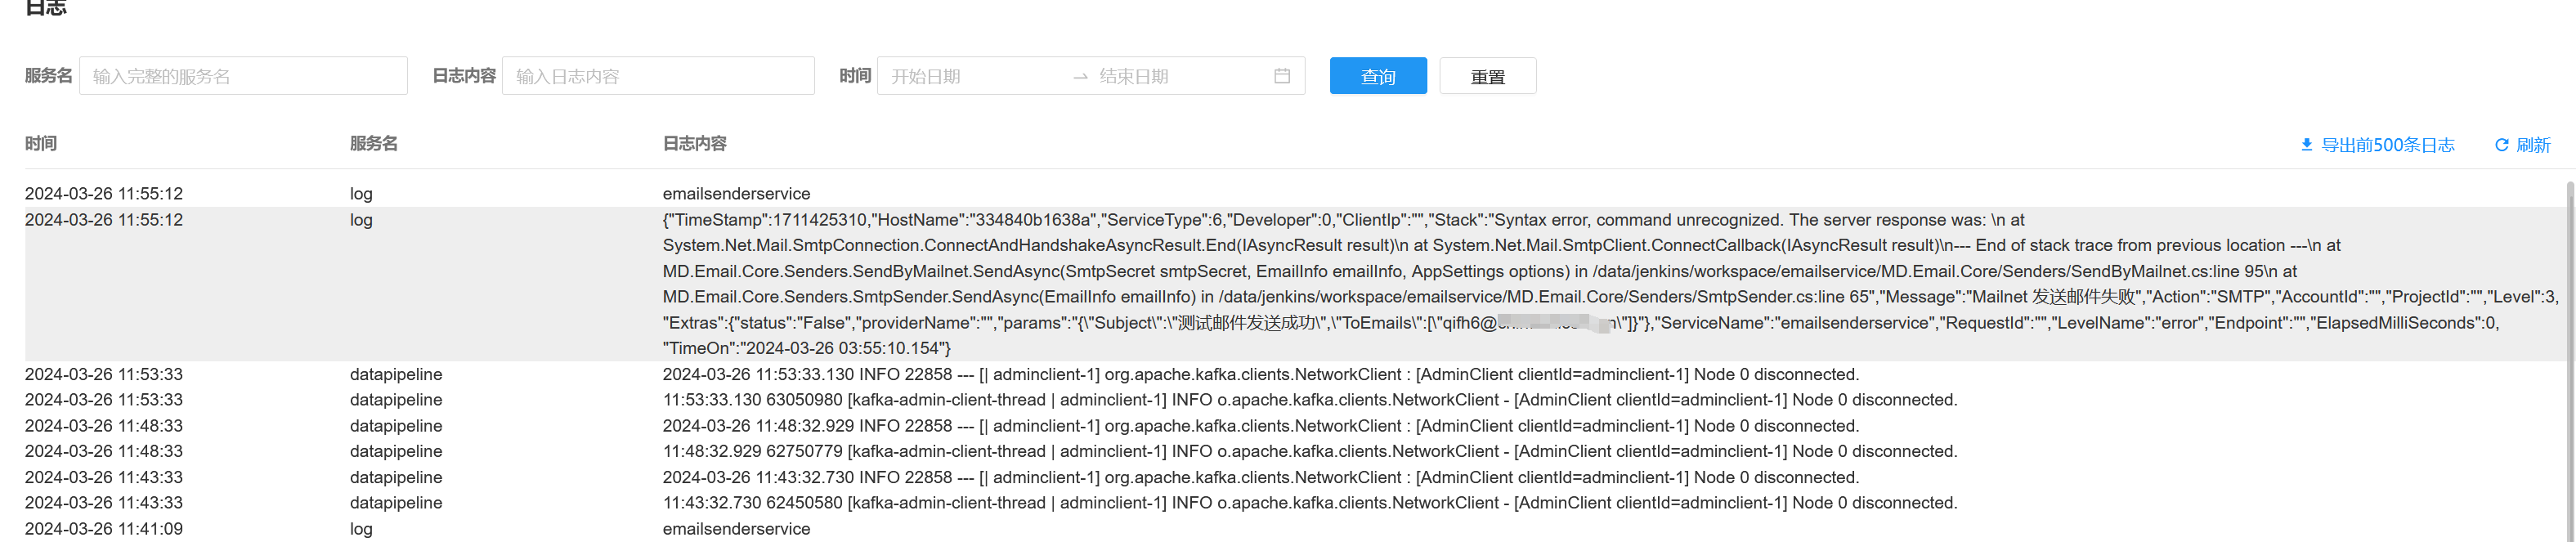Click the 查询 search button

click(x=1378, y=76)
